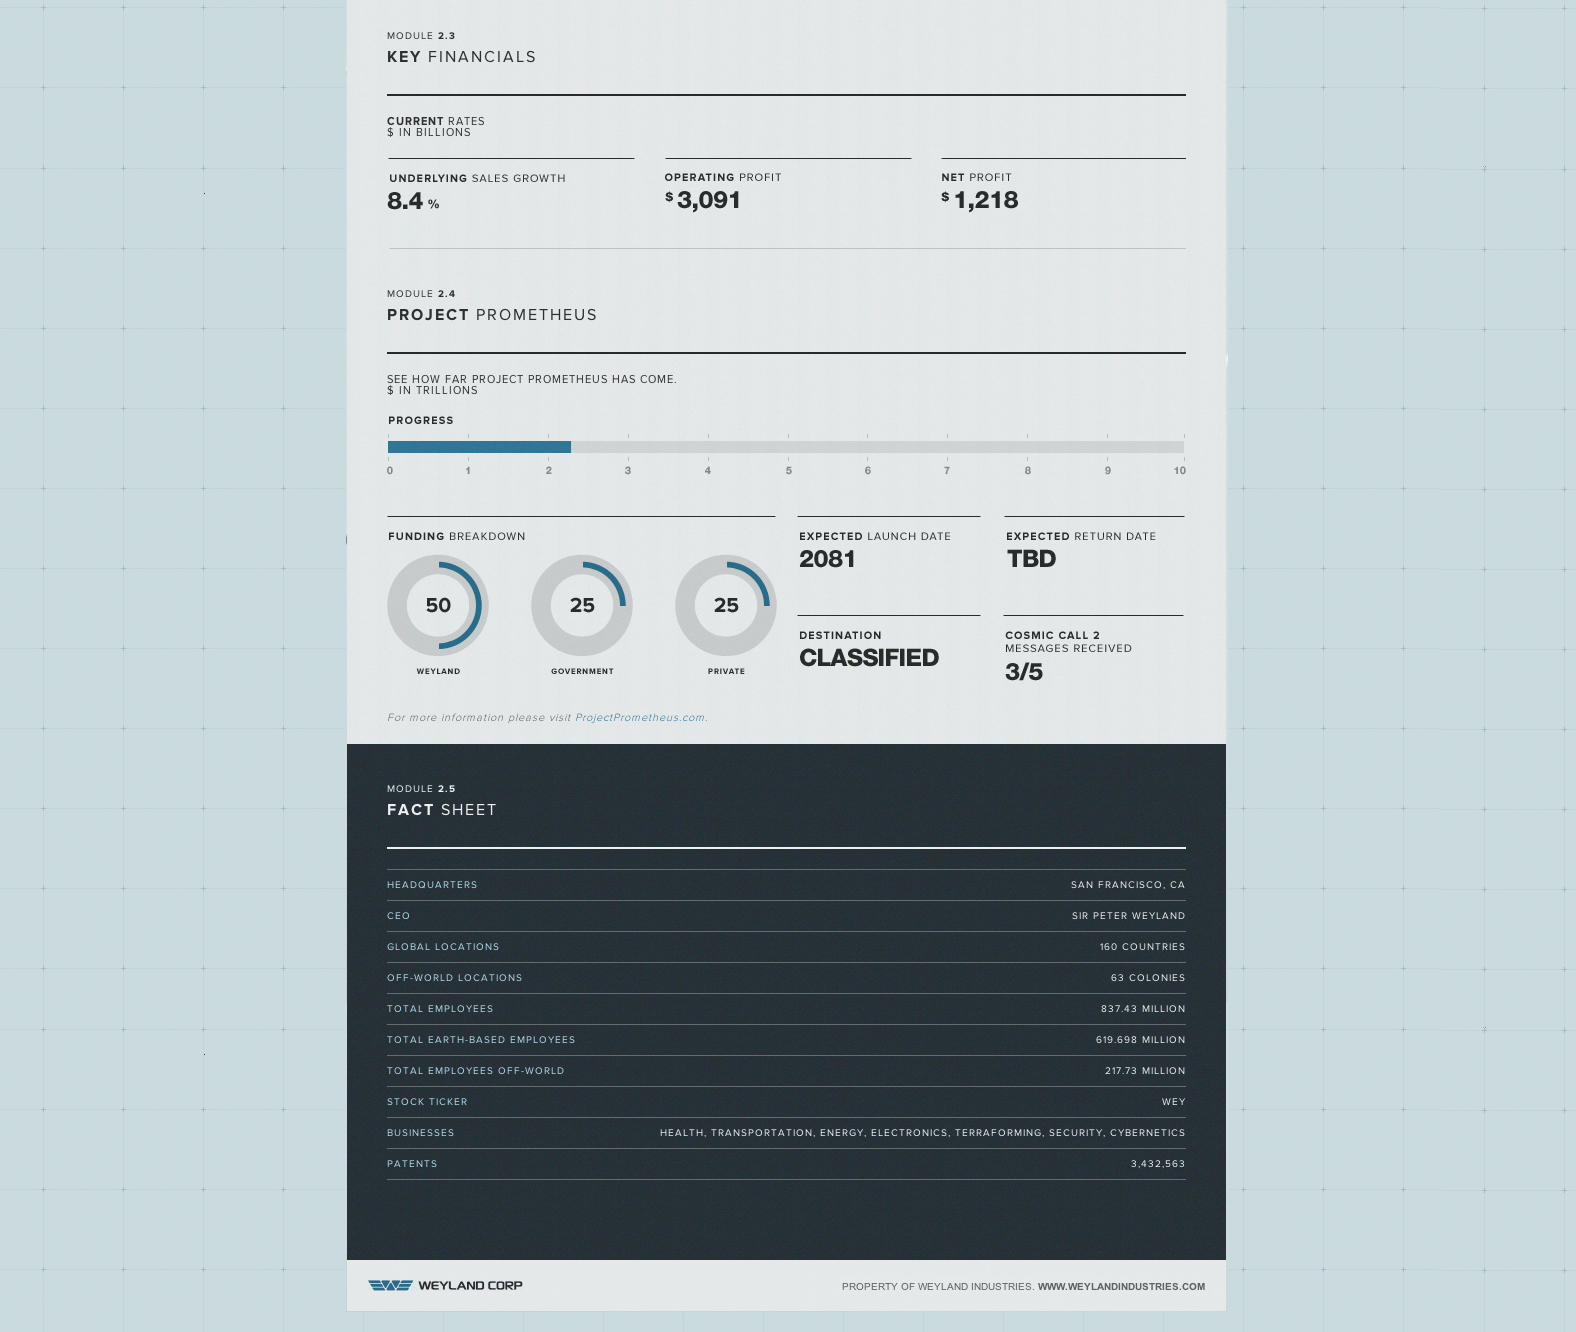Select the CEO row value Sir Peter Weyland
Image resolution: width=1576 pixels, height=1332 pixels.
[x=1128, y=916]
